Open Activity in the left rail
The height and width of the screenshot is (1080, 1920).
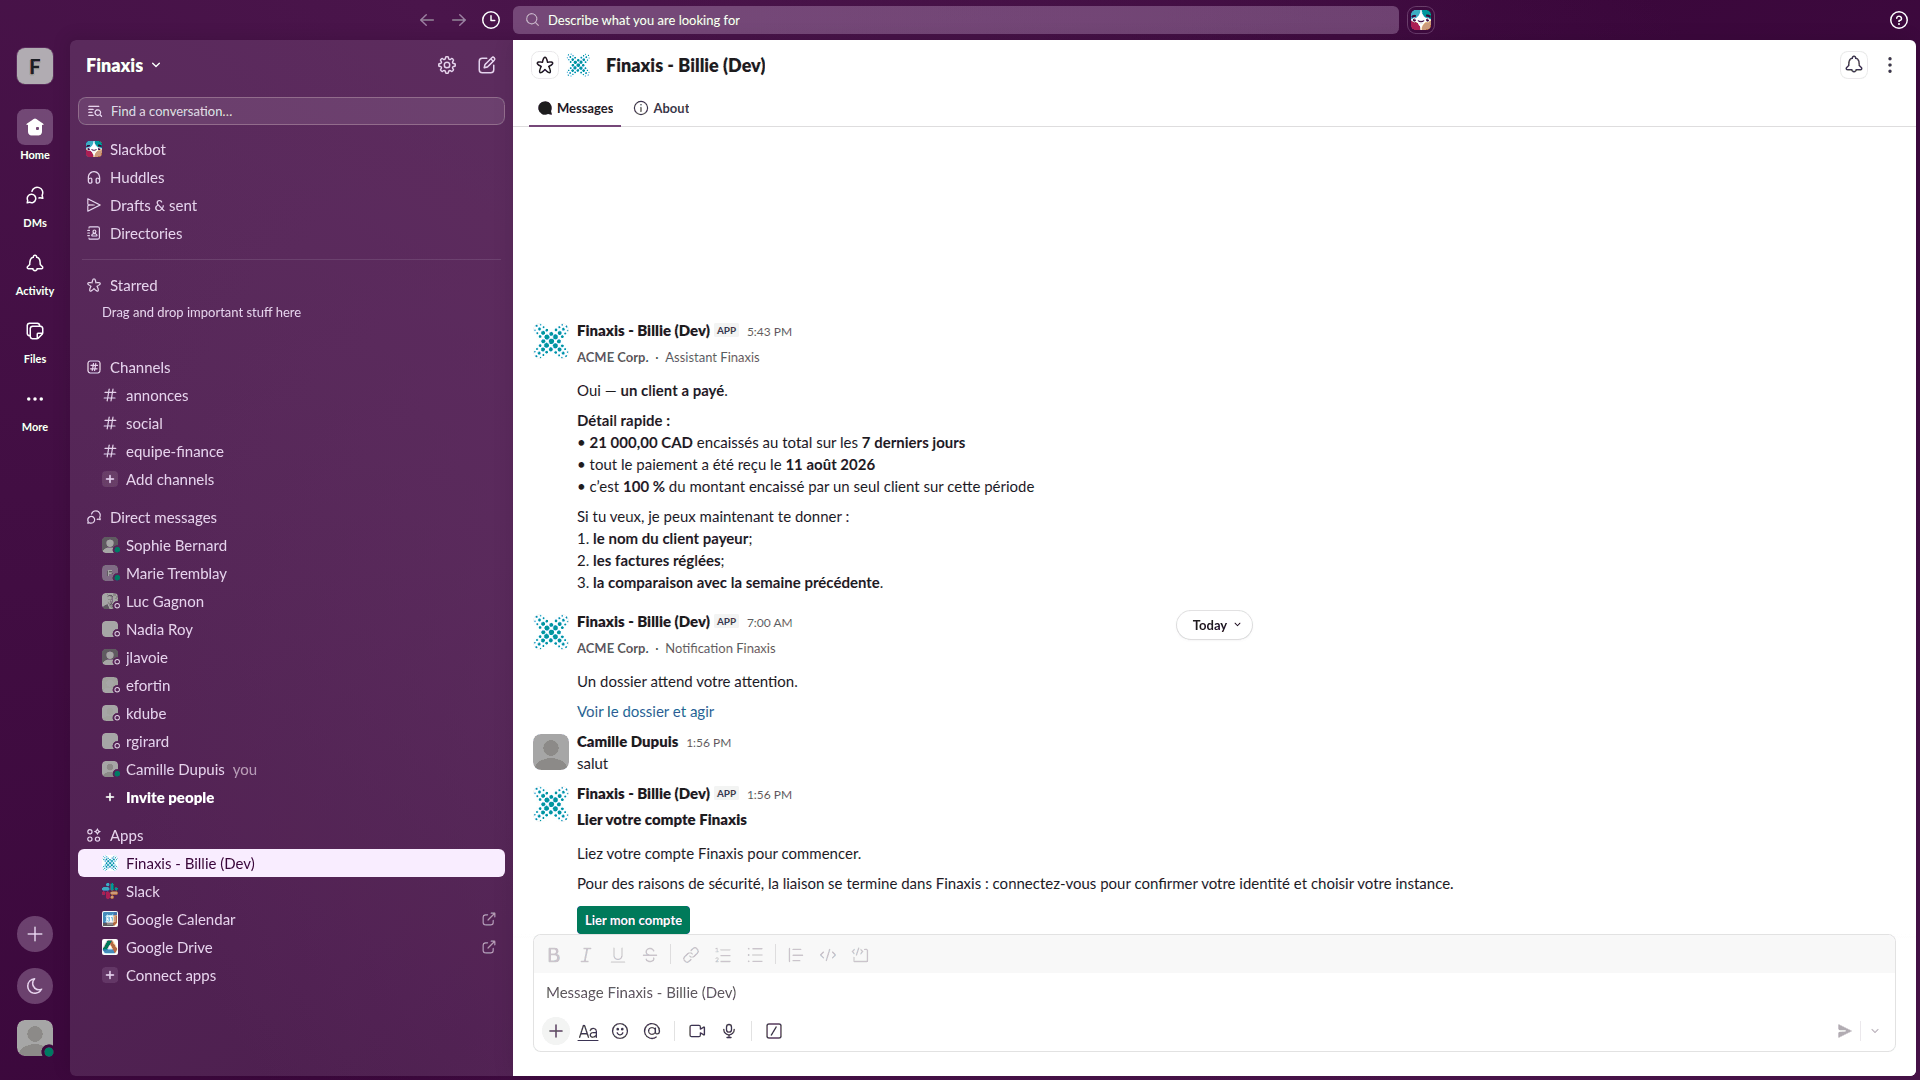point(35,273)
